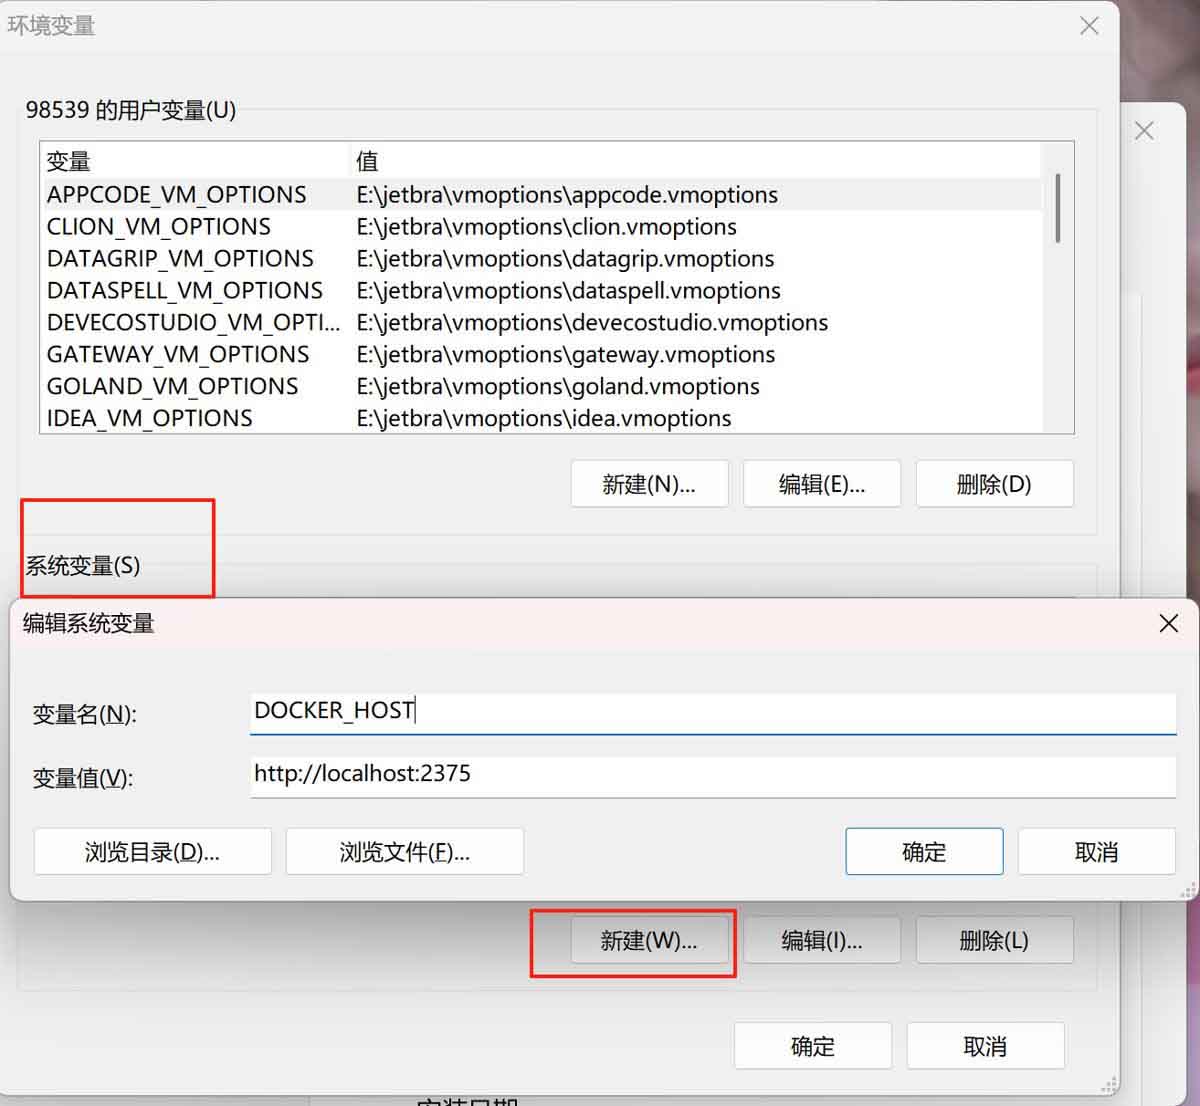Viewport: 1200px width, 1106px height.
Task: Confirm edit with 确定 in variable dialog
Action: pos(924,852)
